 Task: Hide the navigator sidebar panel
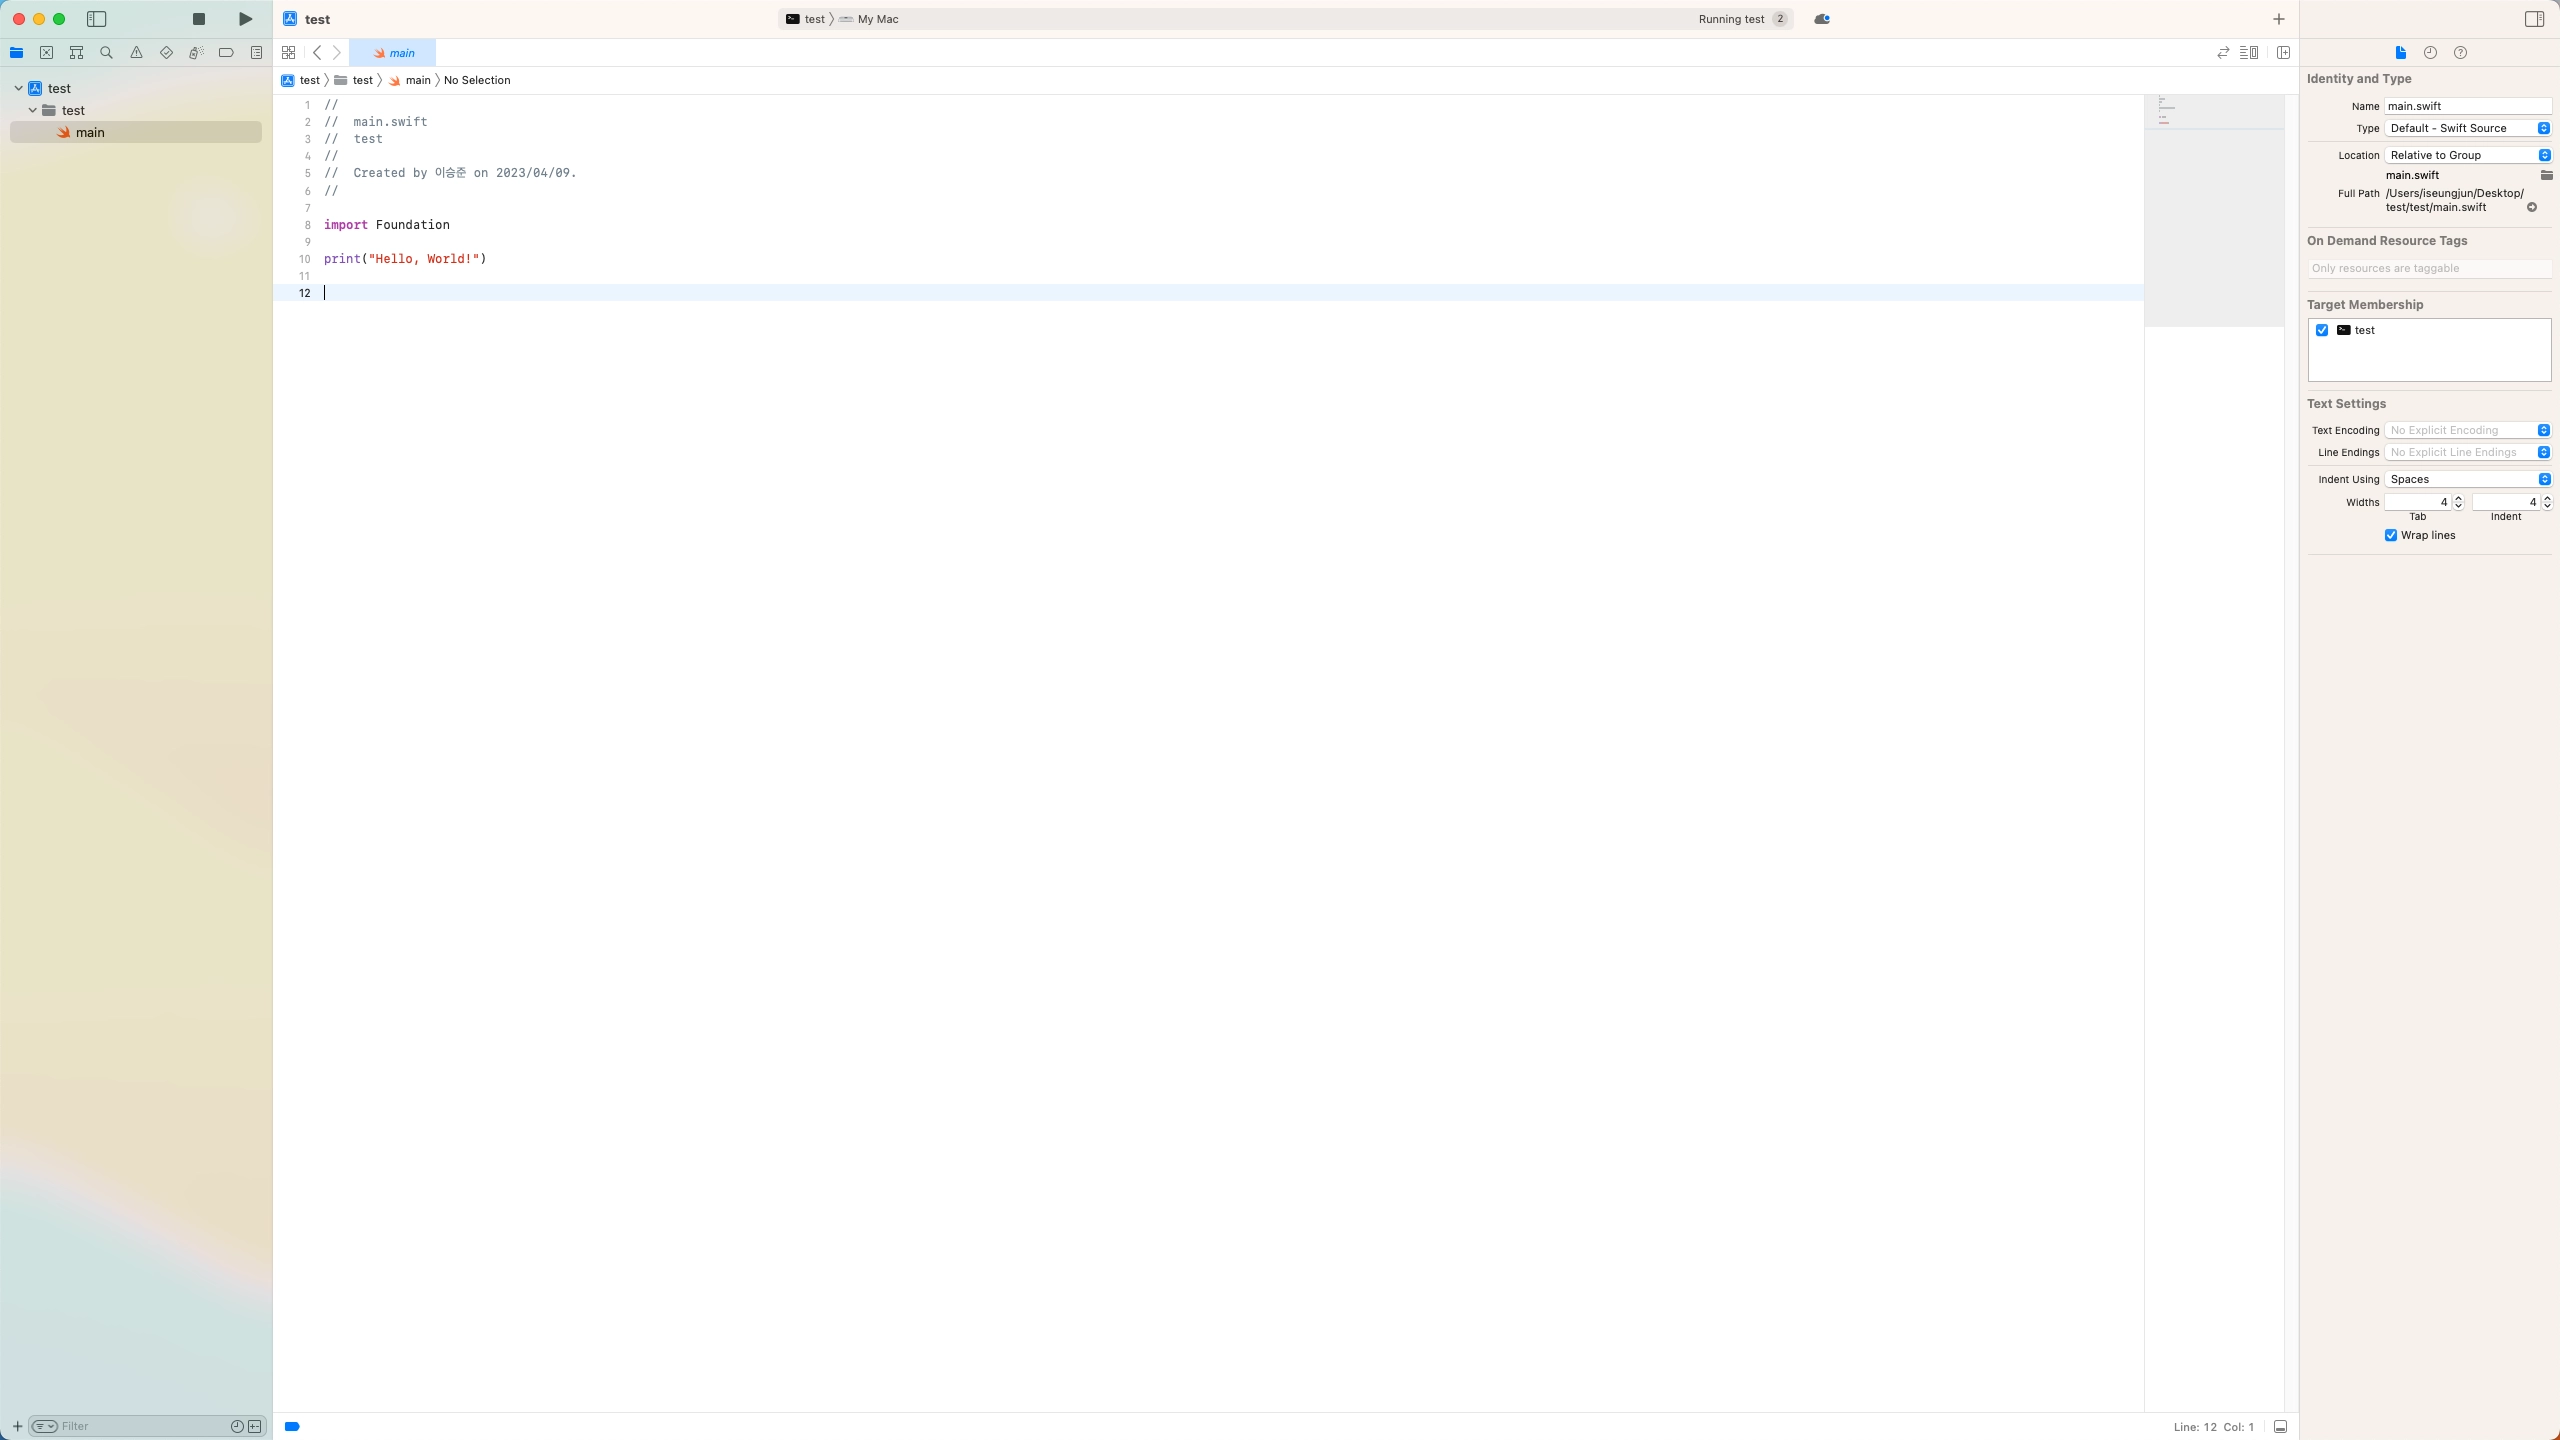97,19
